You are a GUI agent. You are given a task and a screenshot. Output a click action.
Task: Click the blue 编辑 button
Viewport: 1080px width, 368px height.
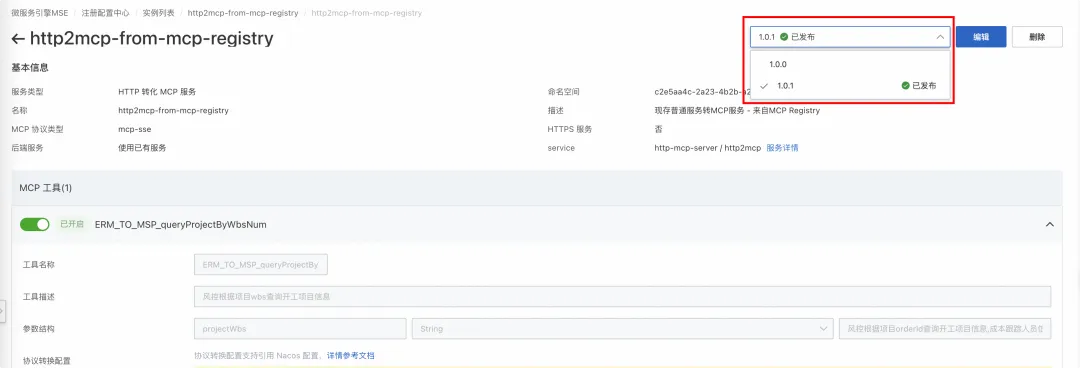coord(981,37)
